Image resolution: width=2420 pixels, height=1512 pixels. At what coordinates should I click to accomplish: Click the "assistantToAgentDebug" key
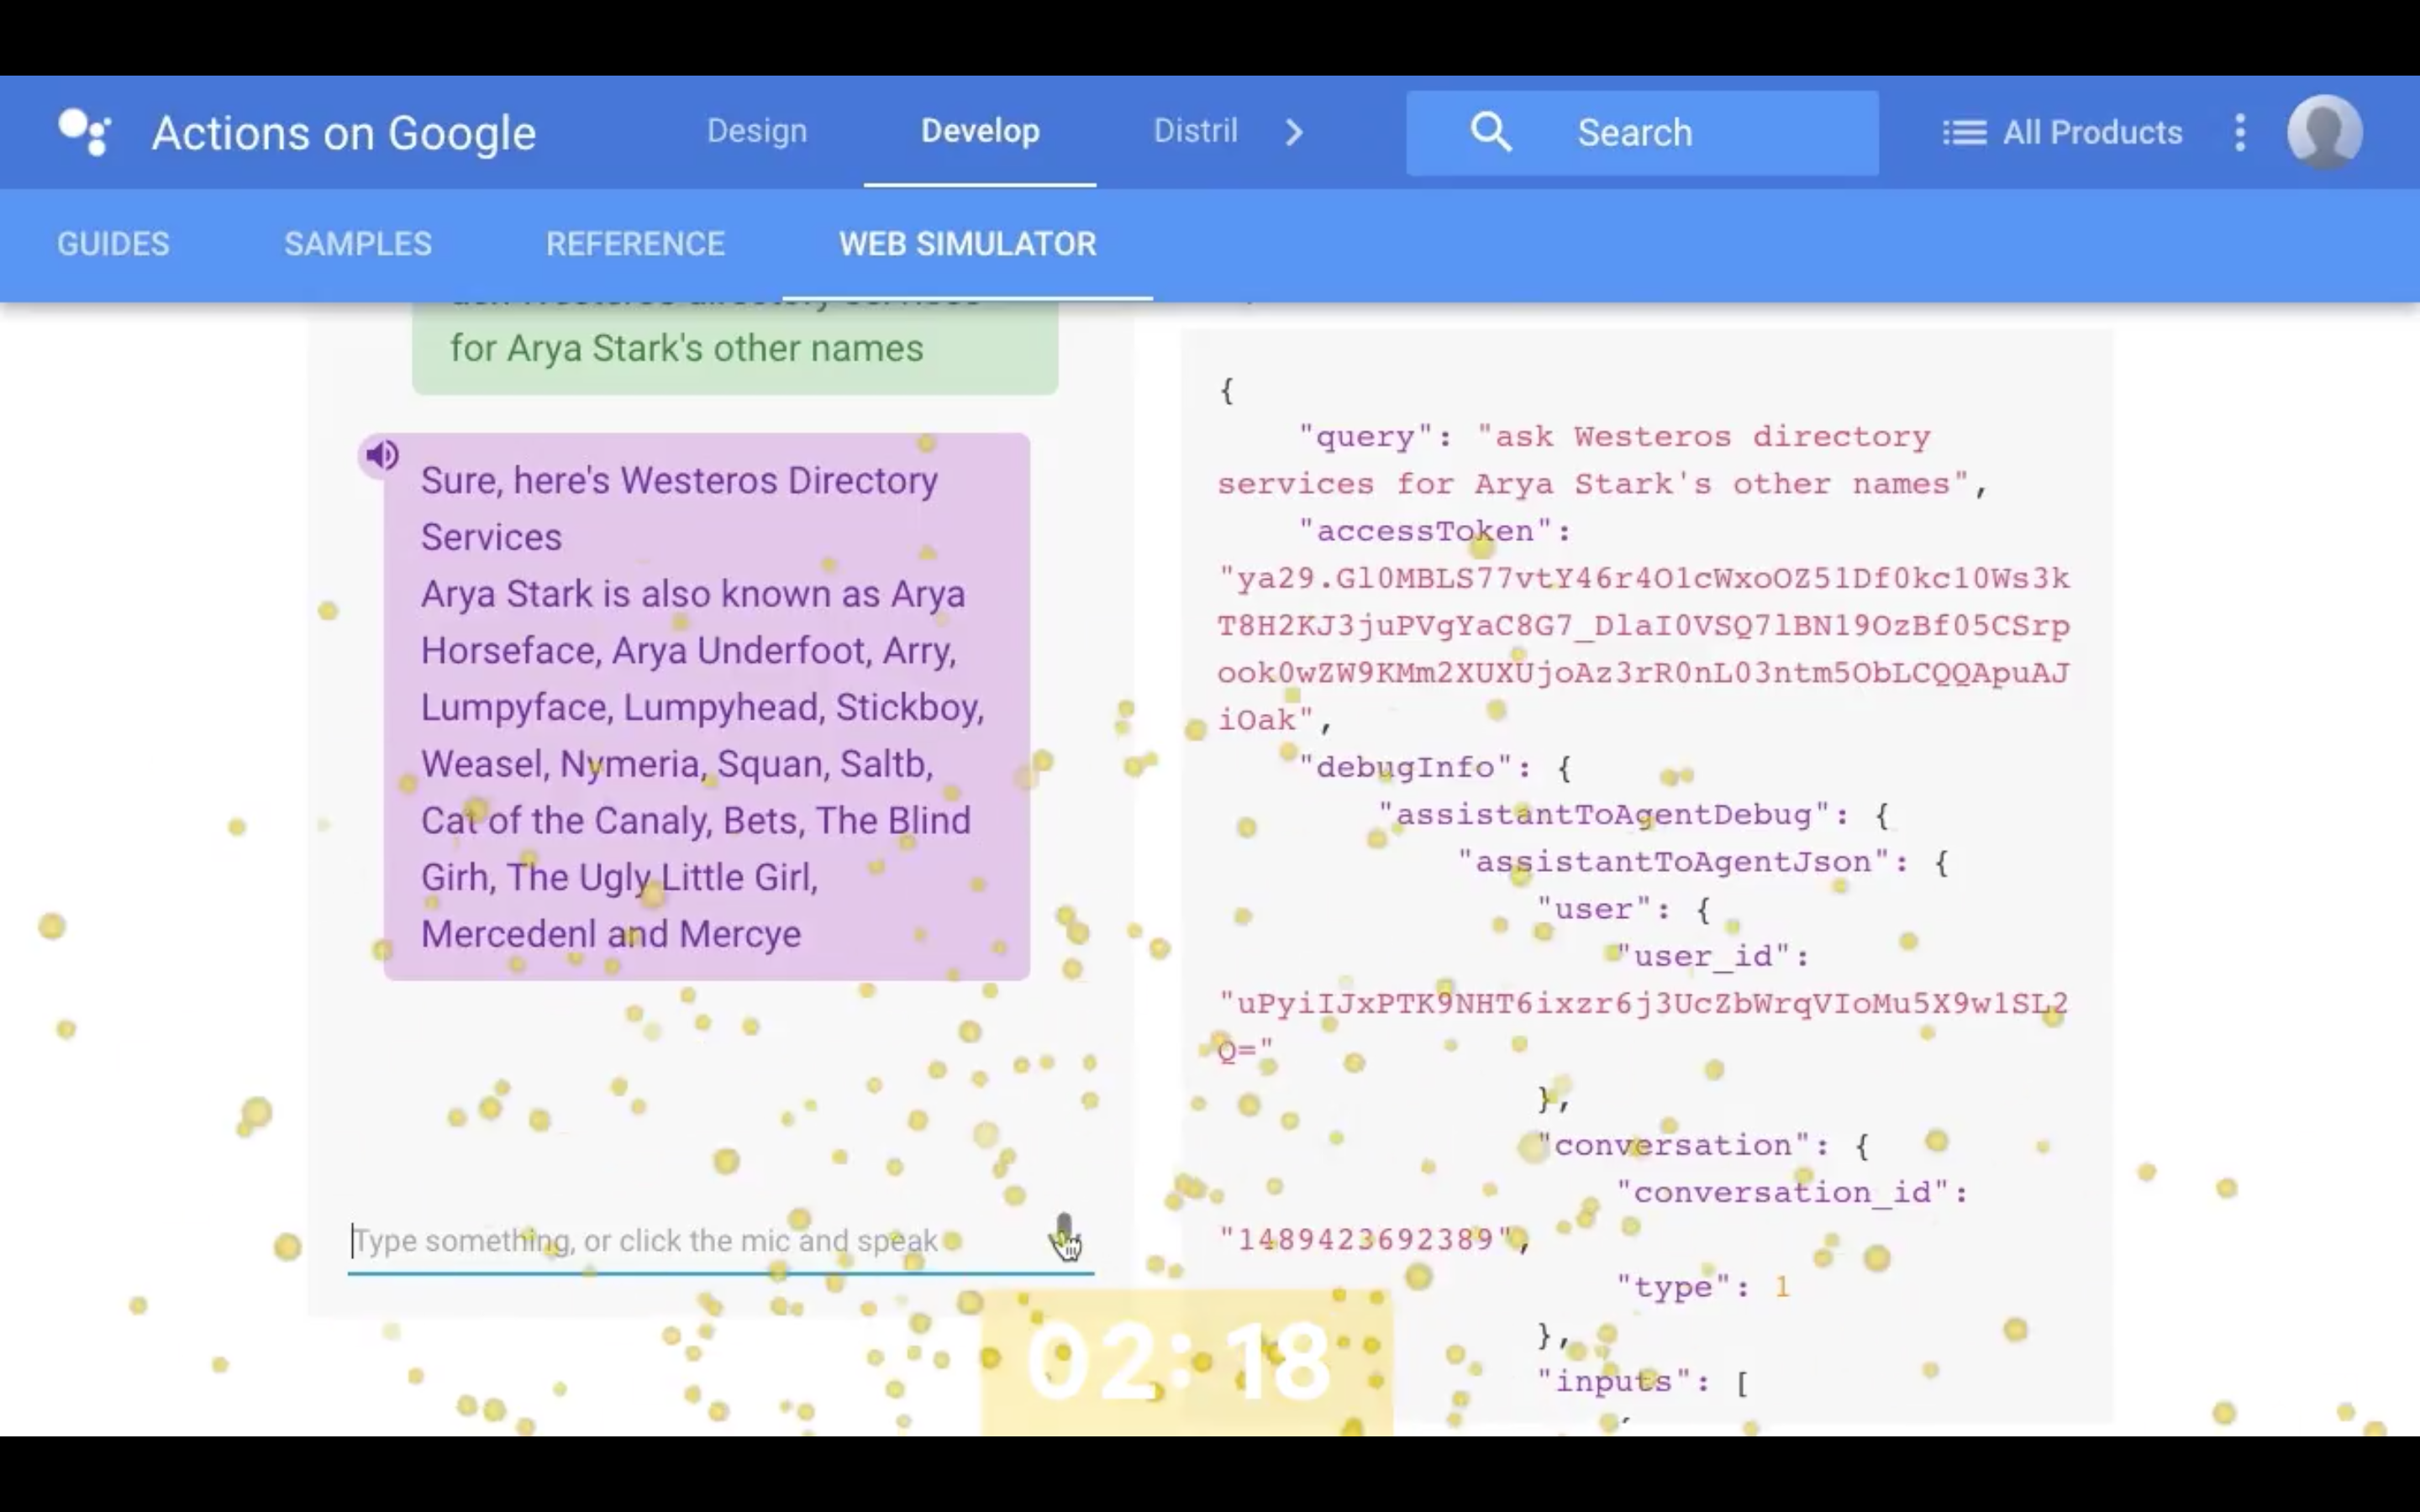(1603, 814)
